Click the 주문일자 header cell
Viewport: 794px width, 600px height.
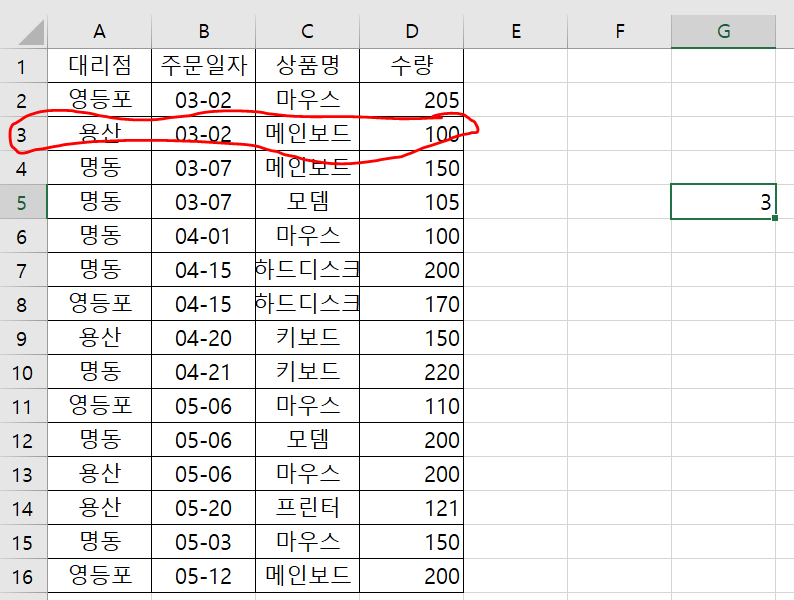click(204, 66)
